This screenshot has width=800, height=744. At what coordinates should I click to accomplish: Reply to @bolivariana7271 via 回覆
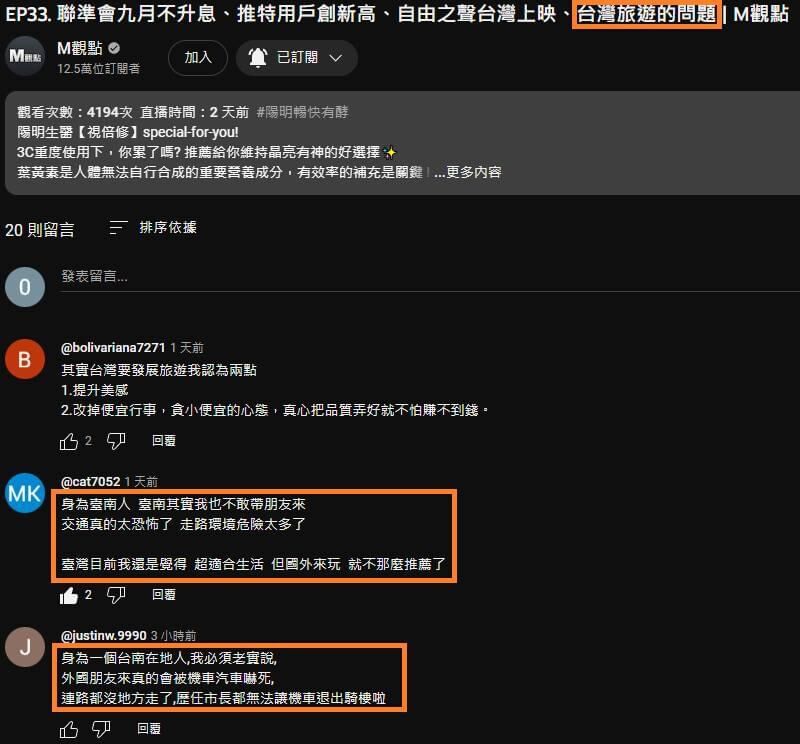[164, 441]
